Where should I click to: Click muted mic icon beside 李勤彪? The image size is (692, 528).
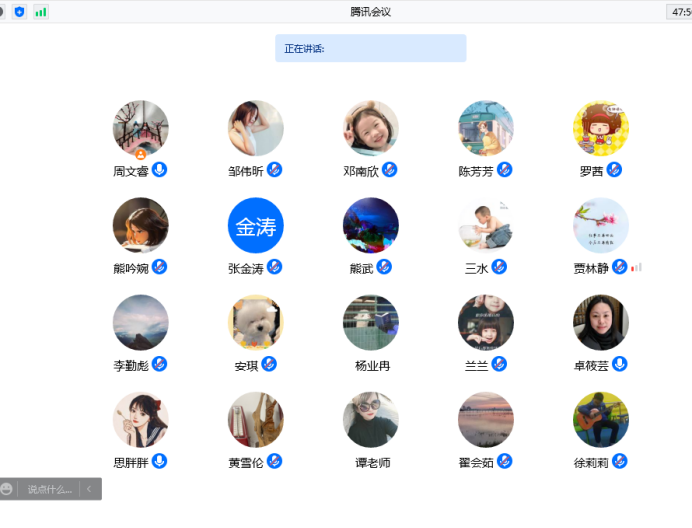tap(159, 364)
